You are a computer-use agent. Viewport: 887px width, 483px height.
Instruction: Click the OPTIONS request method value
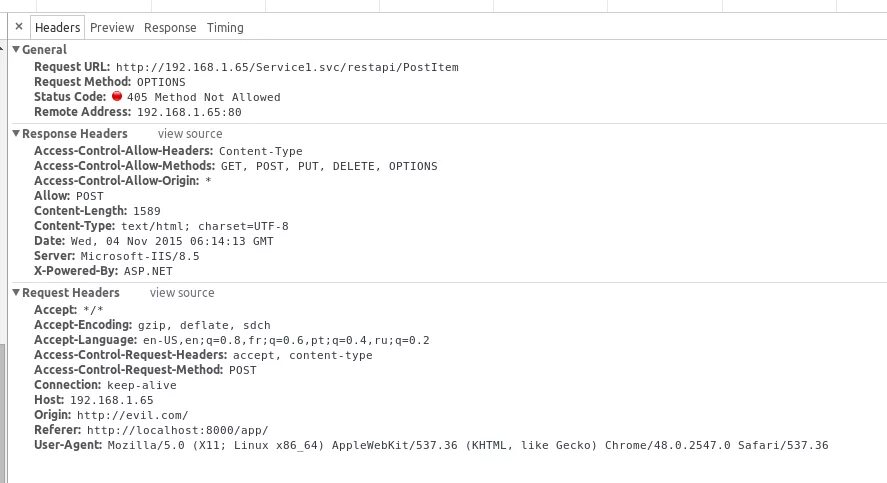coord(161,82)
